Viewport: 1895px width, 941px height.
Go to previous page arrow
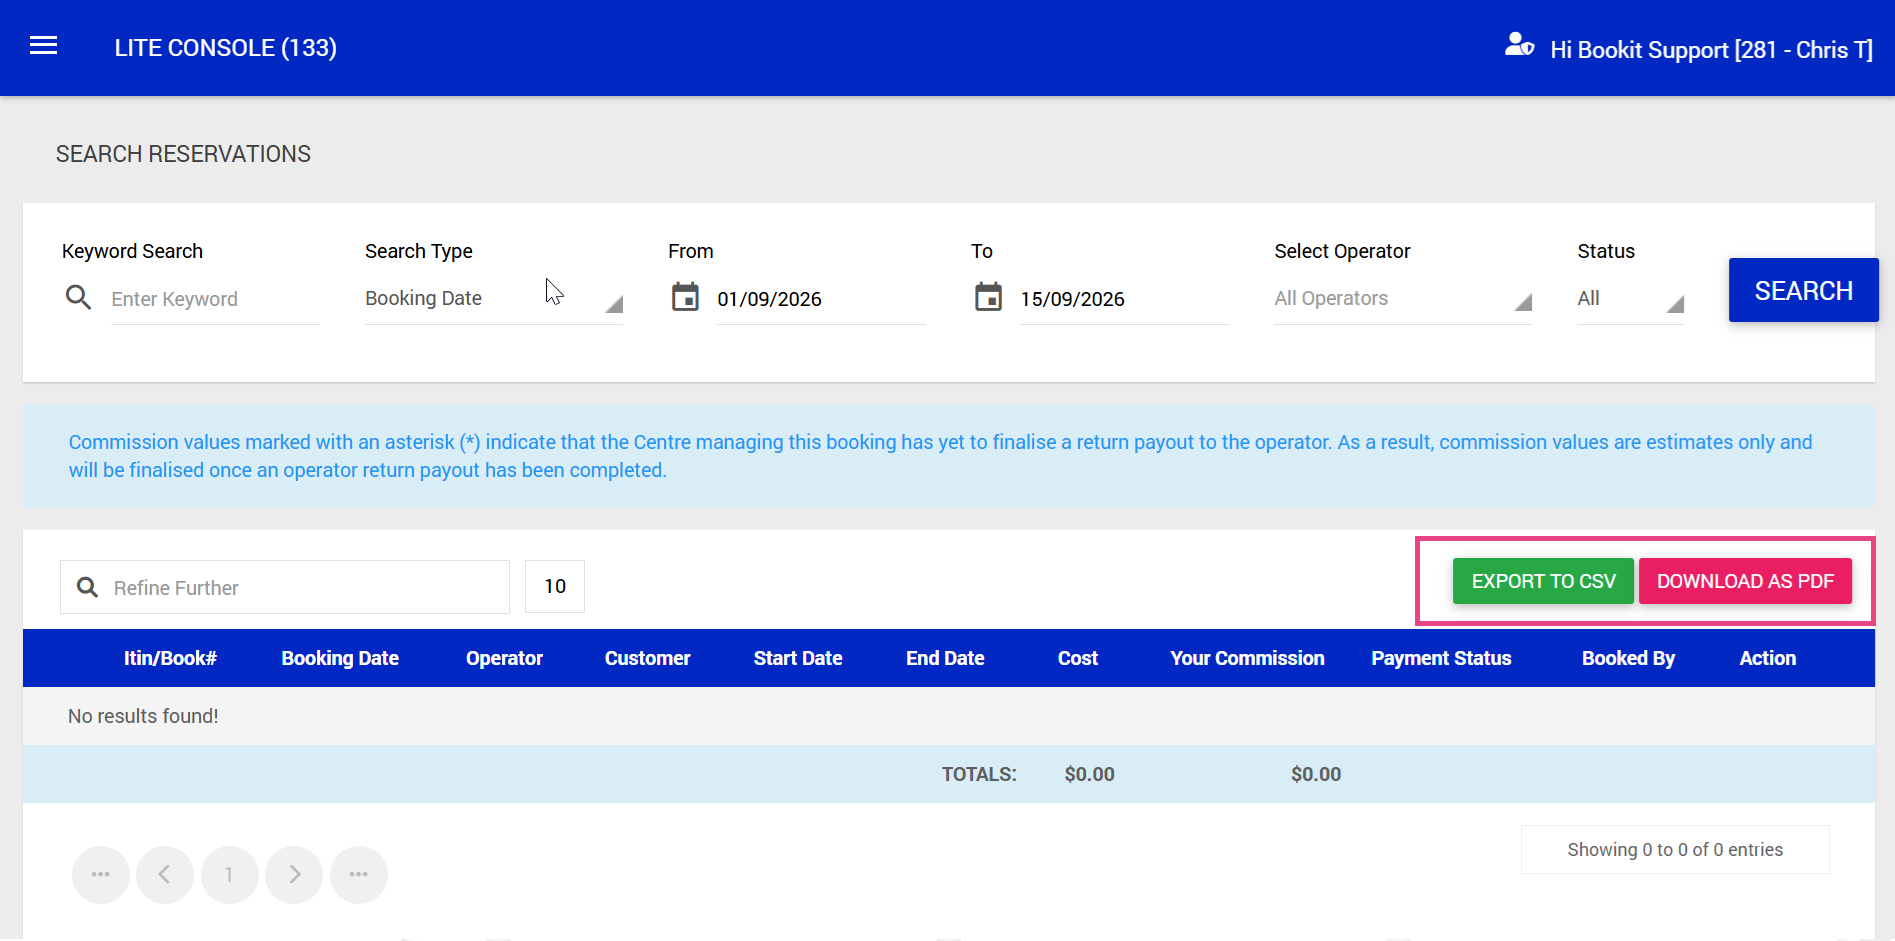(x=165, y=875)
